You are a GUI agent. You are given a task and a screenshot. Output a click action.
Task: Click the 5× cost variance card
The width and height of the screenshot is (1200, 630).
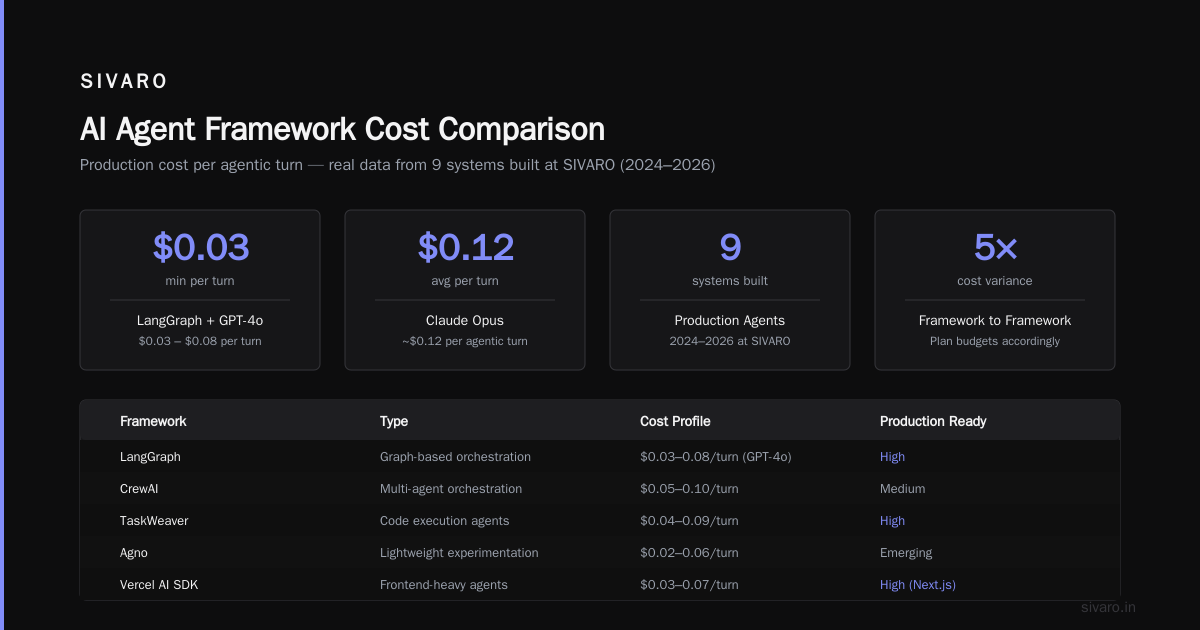(x=995, y=290)
